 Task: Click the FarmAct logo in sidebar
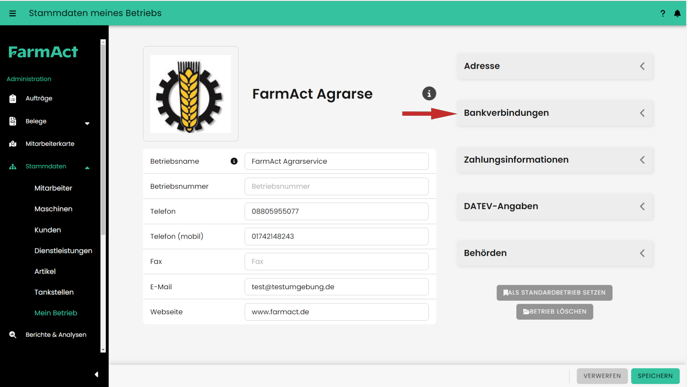(43, 52)
